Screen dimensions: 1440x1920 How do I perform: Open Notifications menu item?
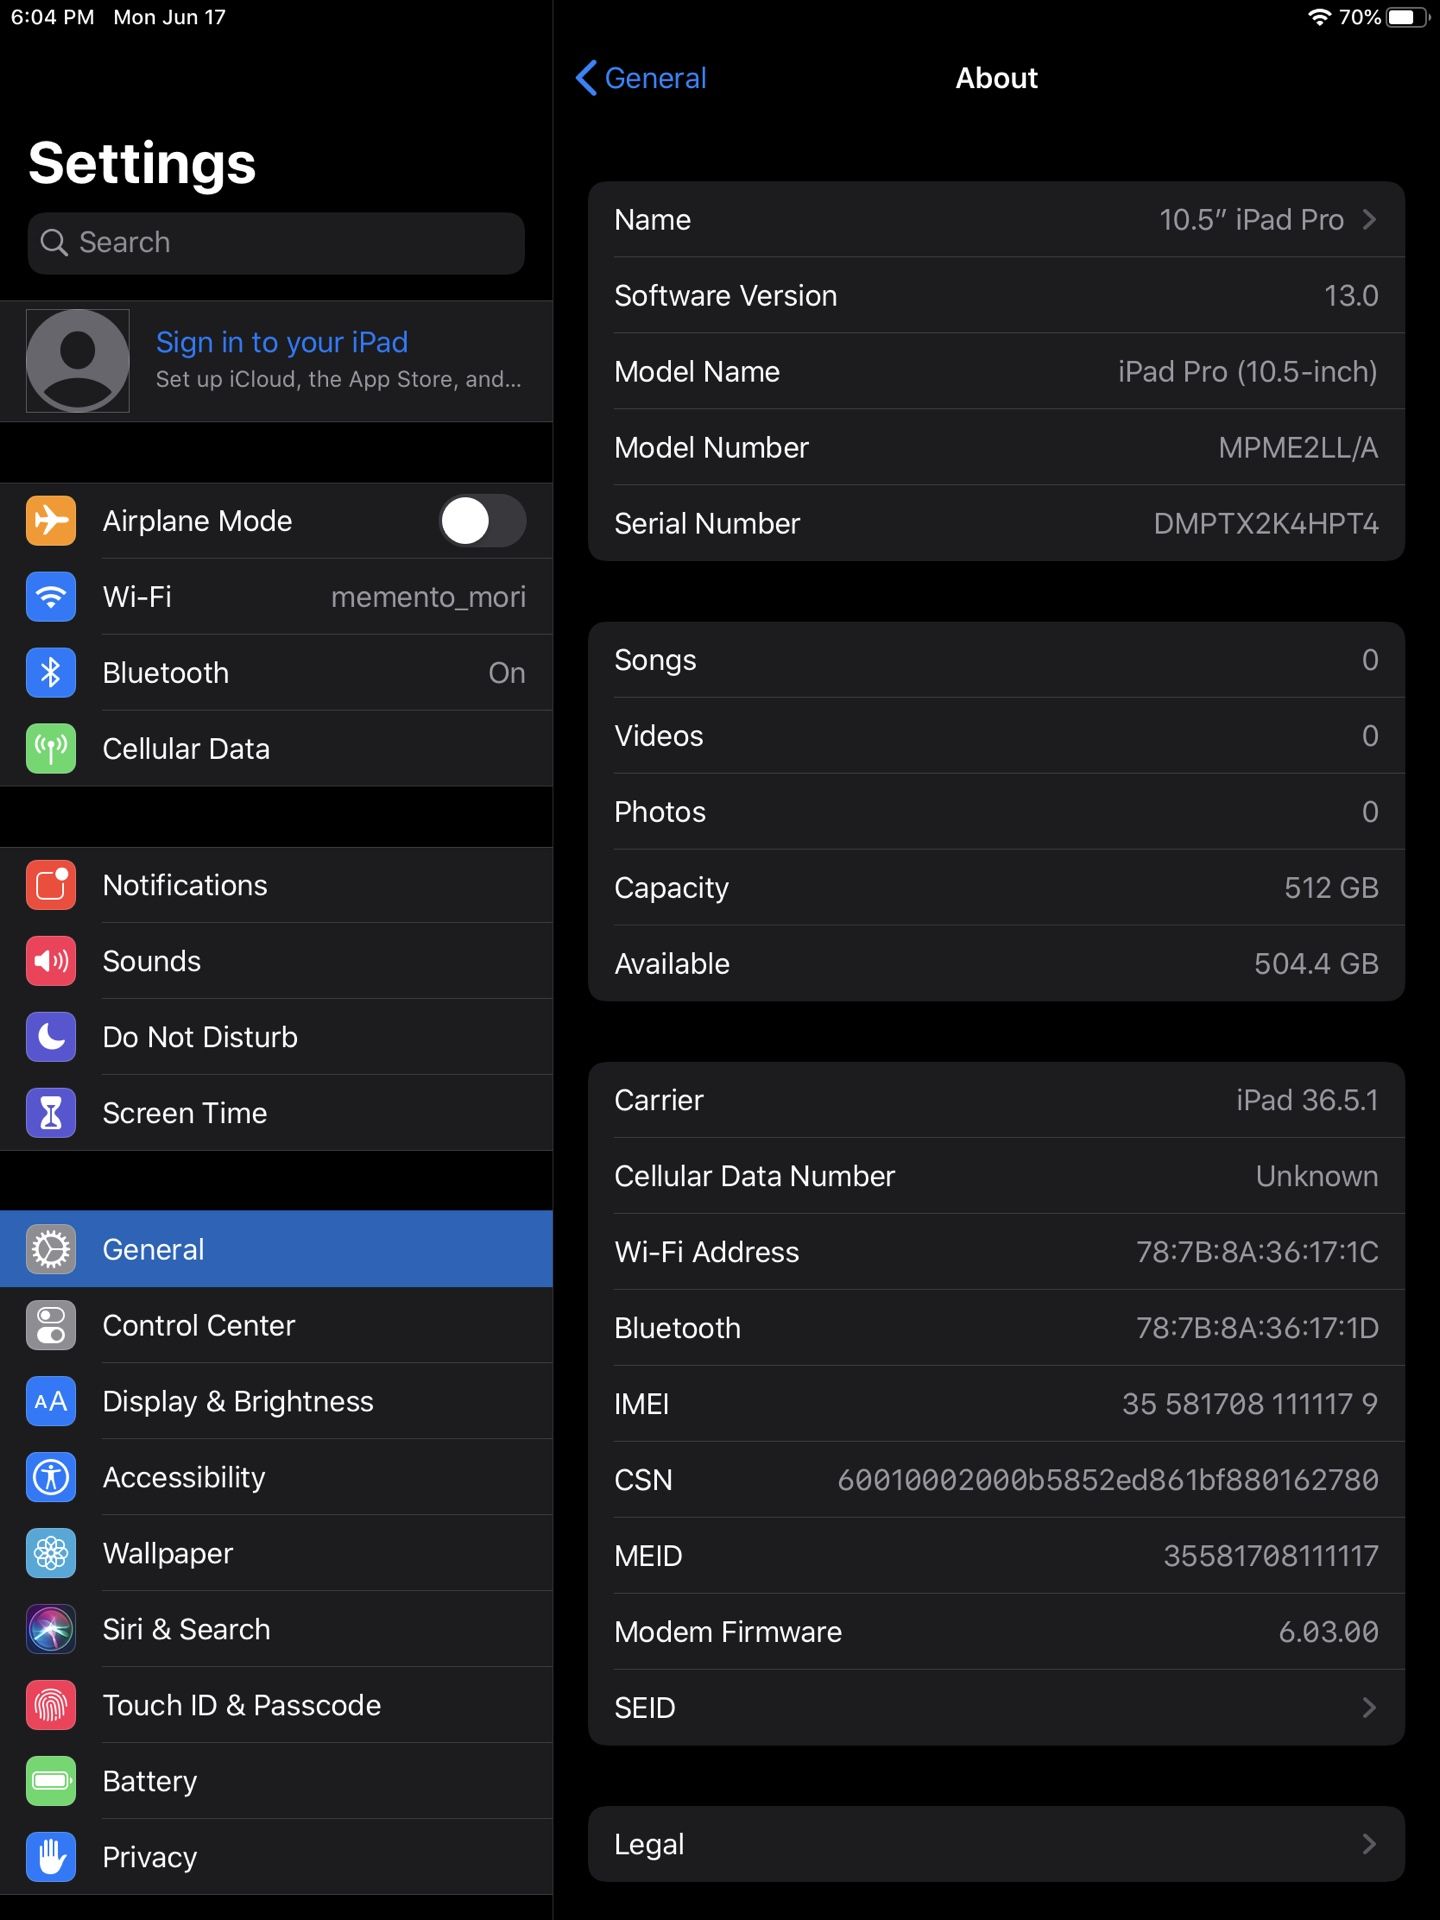coord(185,885)
